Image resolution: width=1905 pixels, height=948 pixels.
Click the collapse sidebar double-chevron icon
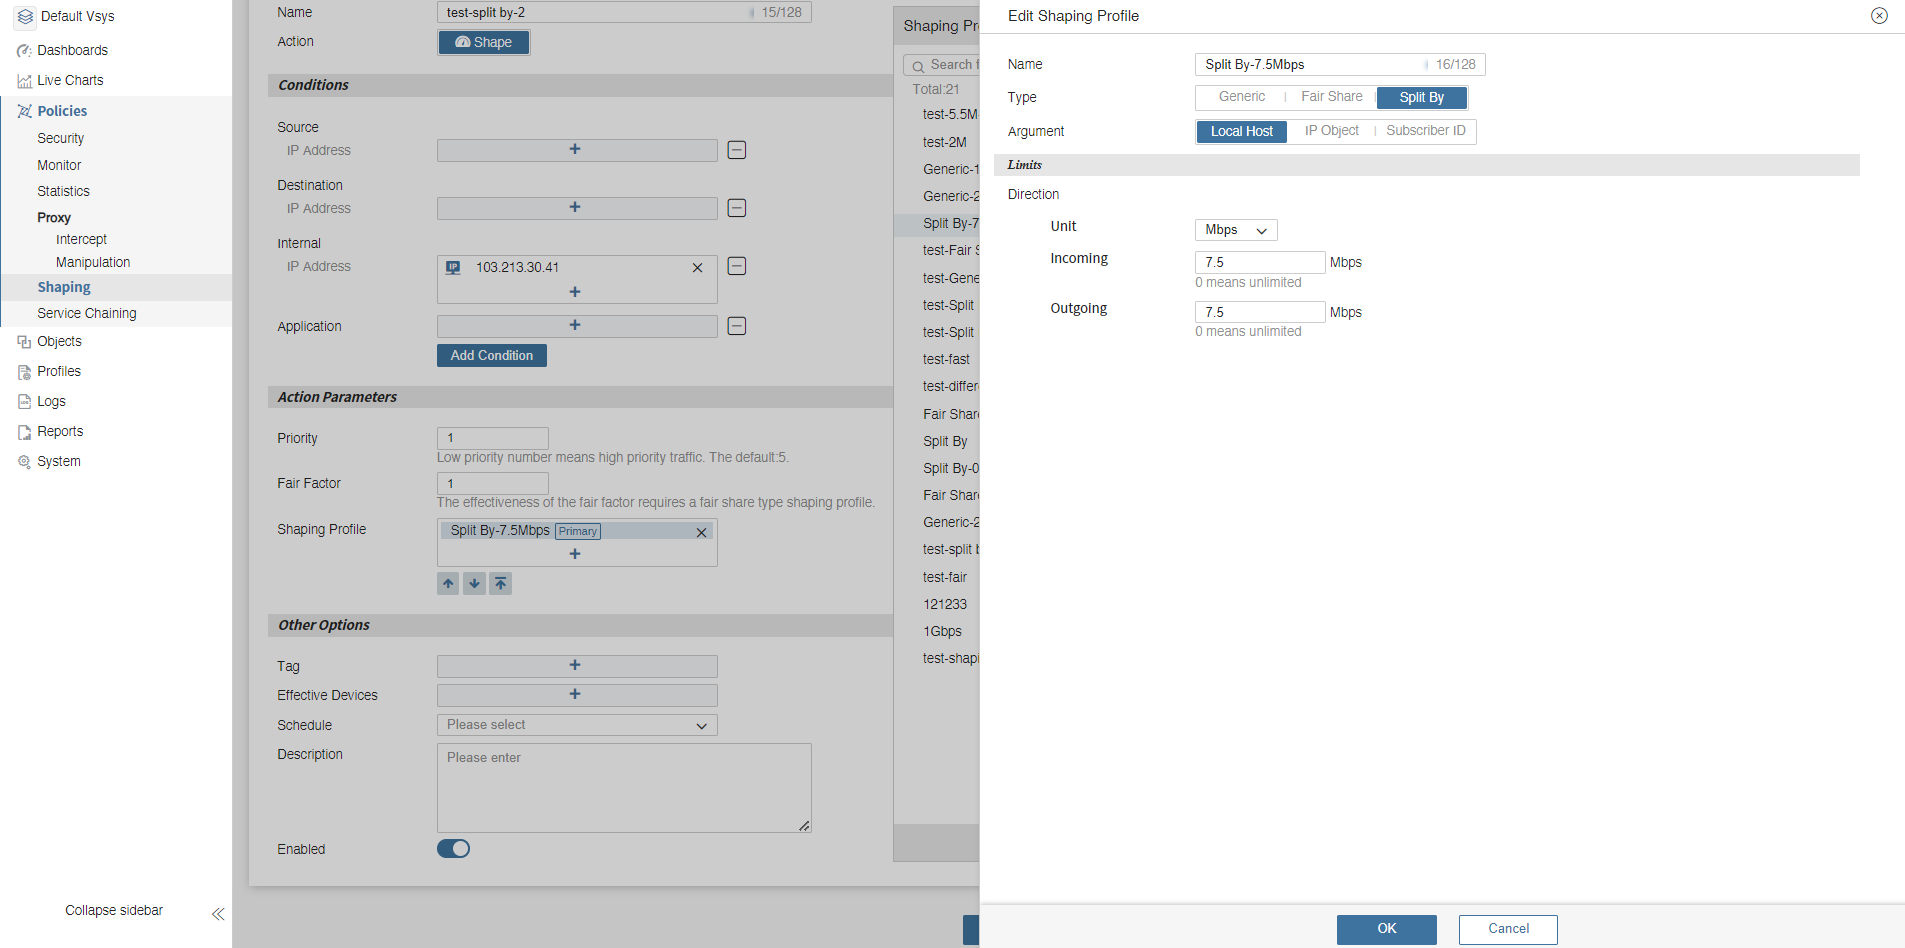pos(218,914)
